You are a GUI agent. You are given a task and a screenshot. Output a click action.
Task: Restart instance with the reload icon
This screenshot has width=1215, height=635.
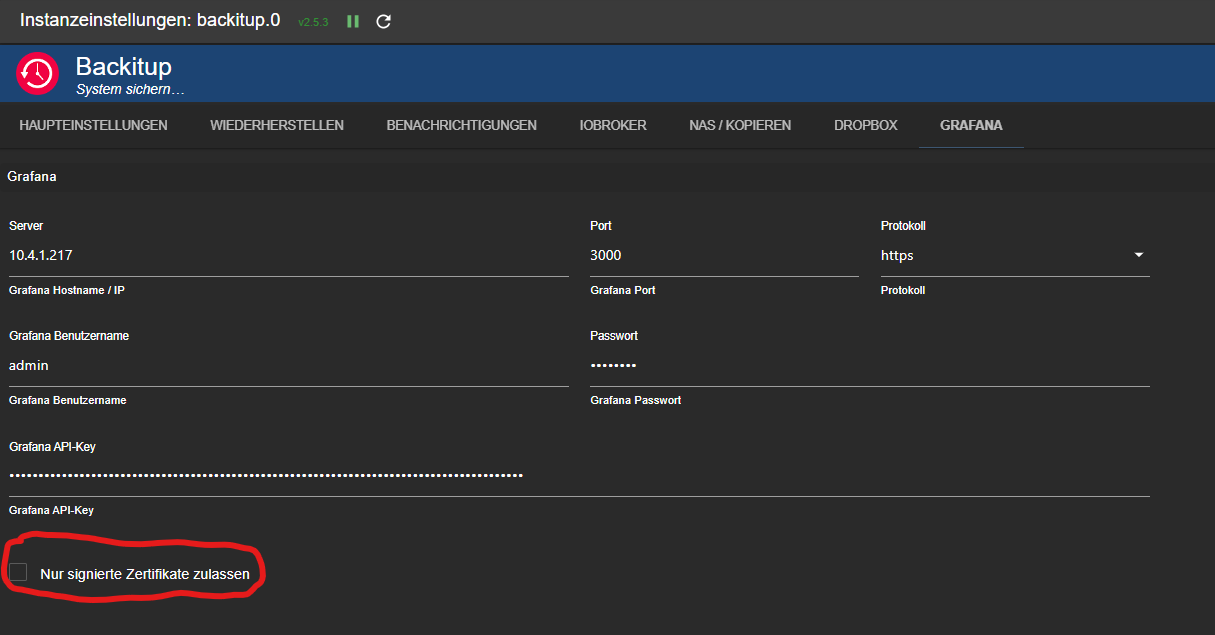point(383,21)
